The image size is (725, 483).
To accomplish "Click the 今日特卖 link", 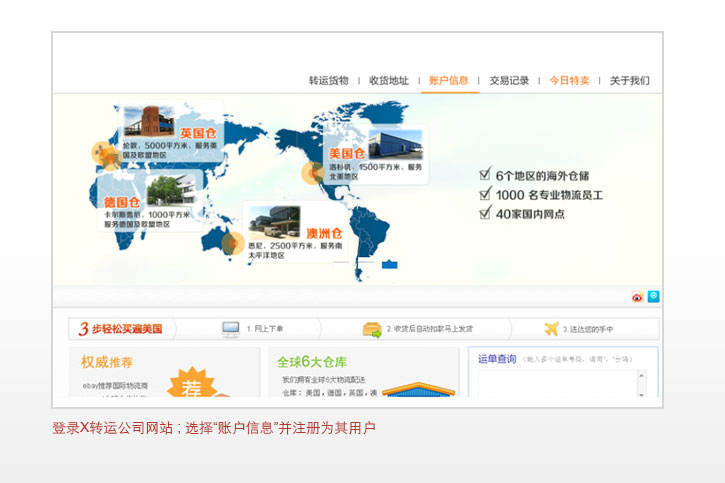I will click(569, 81).
